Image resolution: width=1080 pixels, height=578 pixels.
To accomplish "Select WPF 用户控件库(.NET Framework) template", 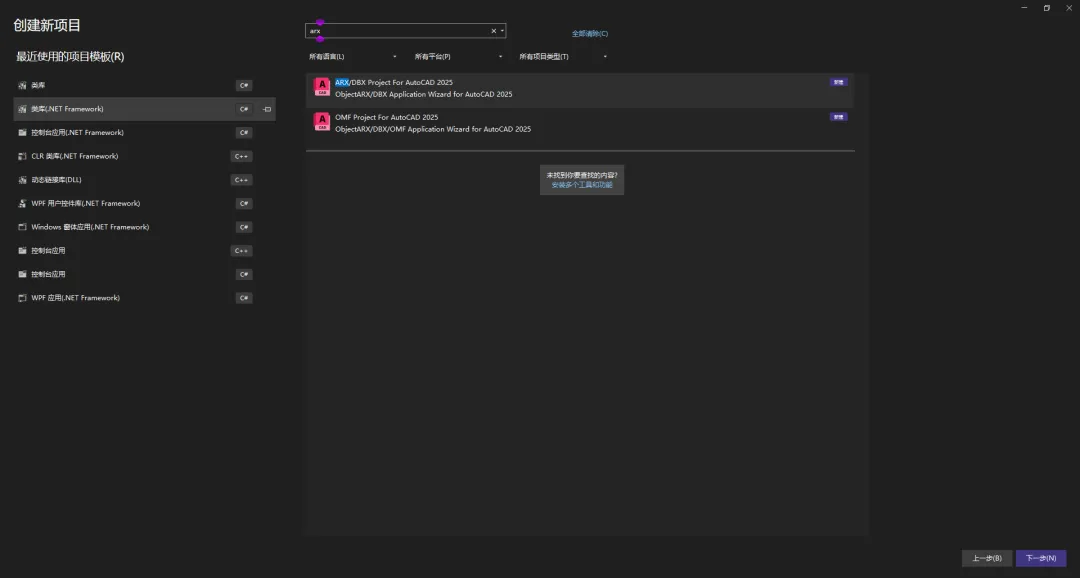I will 145,203.
